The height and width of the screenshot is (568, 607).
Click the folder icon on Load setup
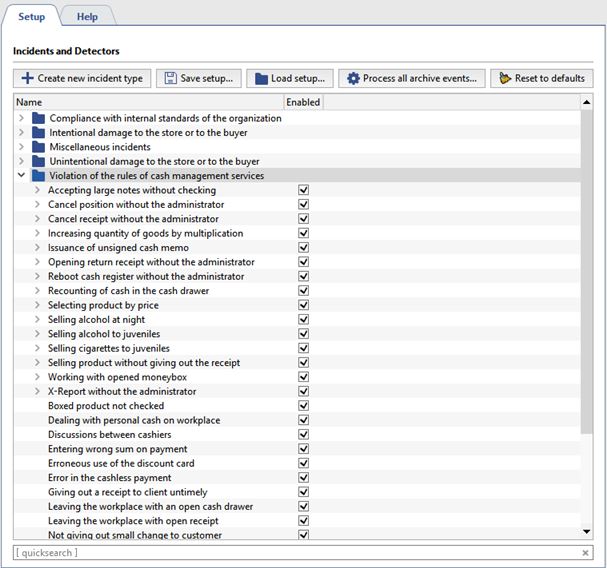pos(260,78)
